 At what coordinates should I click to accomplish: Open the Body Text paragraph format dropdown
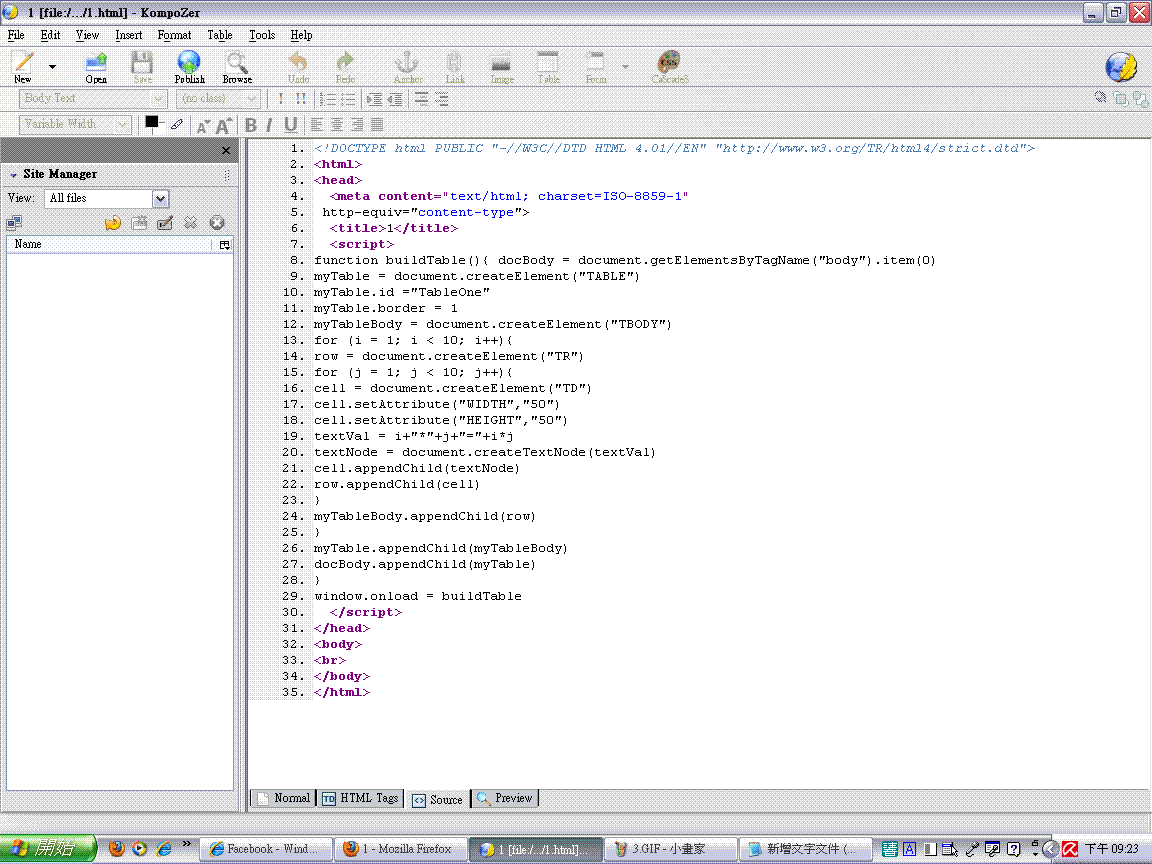93,98
